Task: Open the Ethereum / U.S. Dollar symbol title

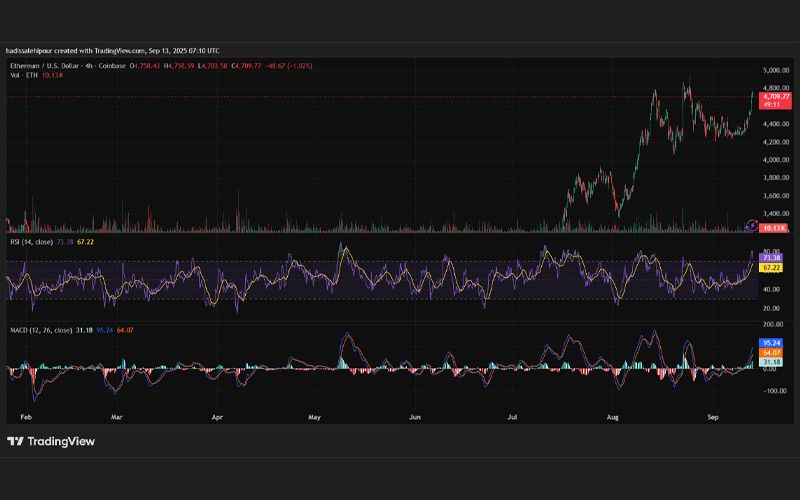Action: click(68, 66)
